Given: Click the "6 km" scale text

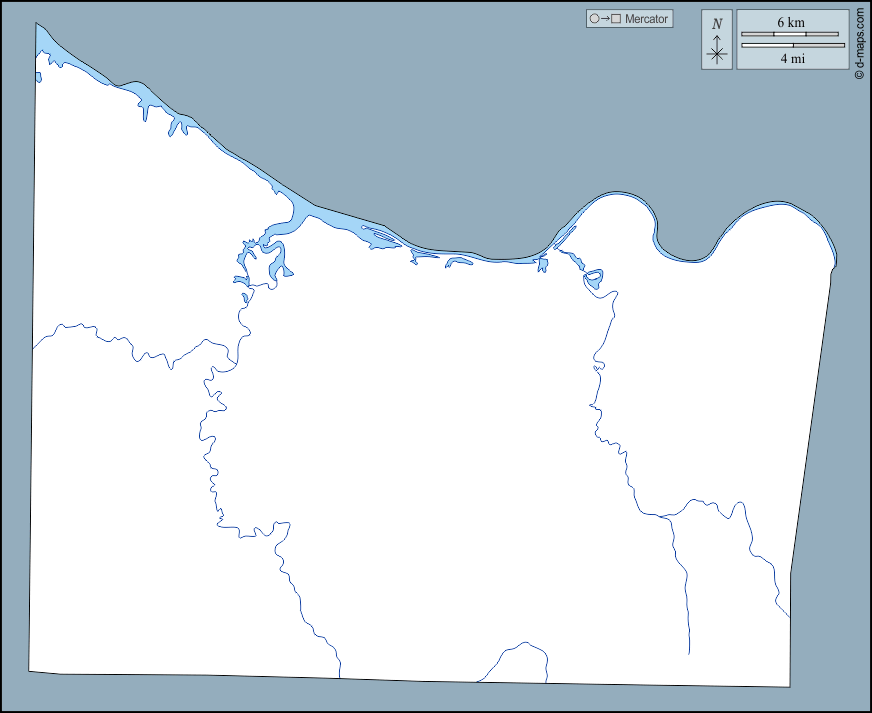Looking at the screenshot, I should click(791, 22).
